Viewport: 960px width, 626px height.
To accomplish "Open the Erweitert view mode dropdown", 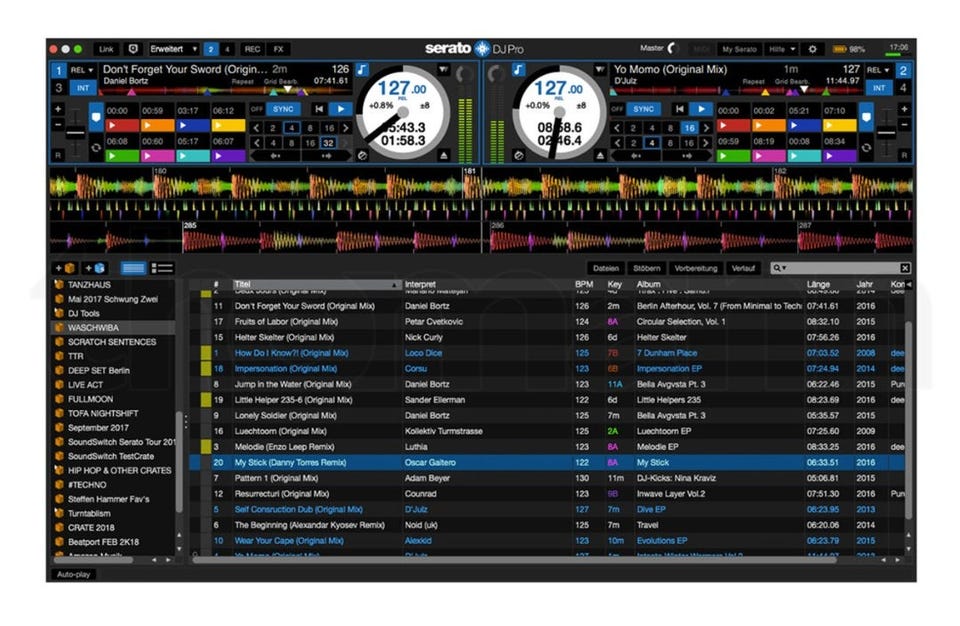I will pos(173,49).
